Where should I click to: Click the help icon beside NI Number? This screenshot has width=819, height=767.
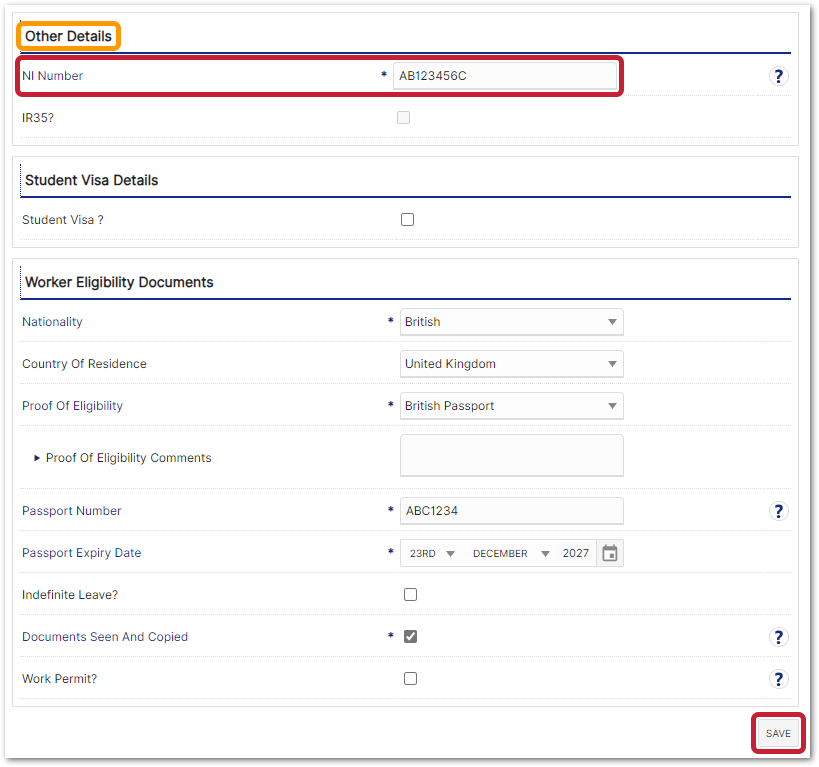pos(778,76)
